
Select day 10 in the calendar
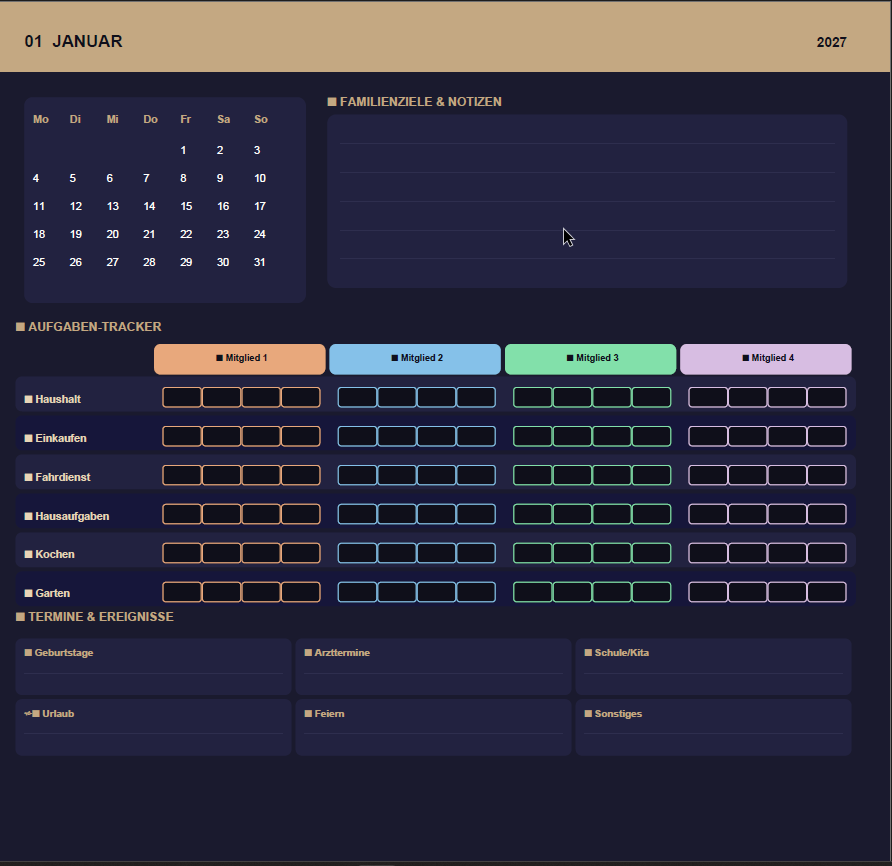pos(260,178)
